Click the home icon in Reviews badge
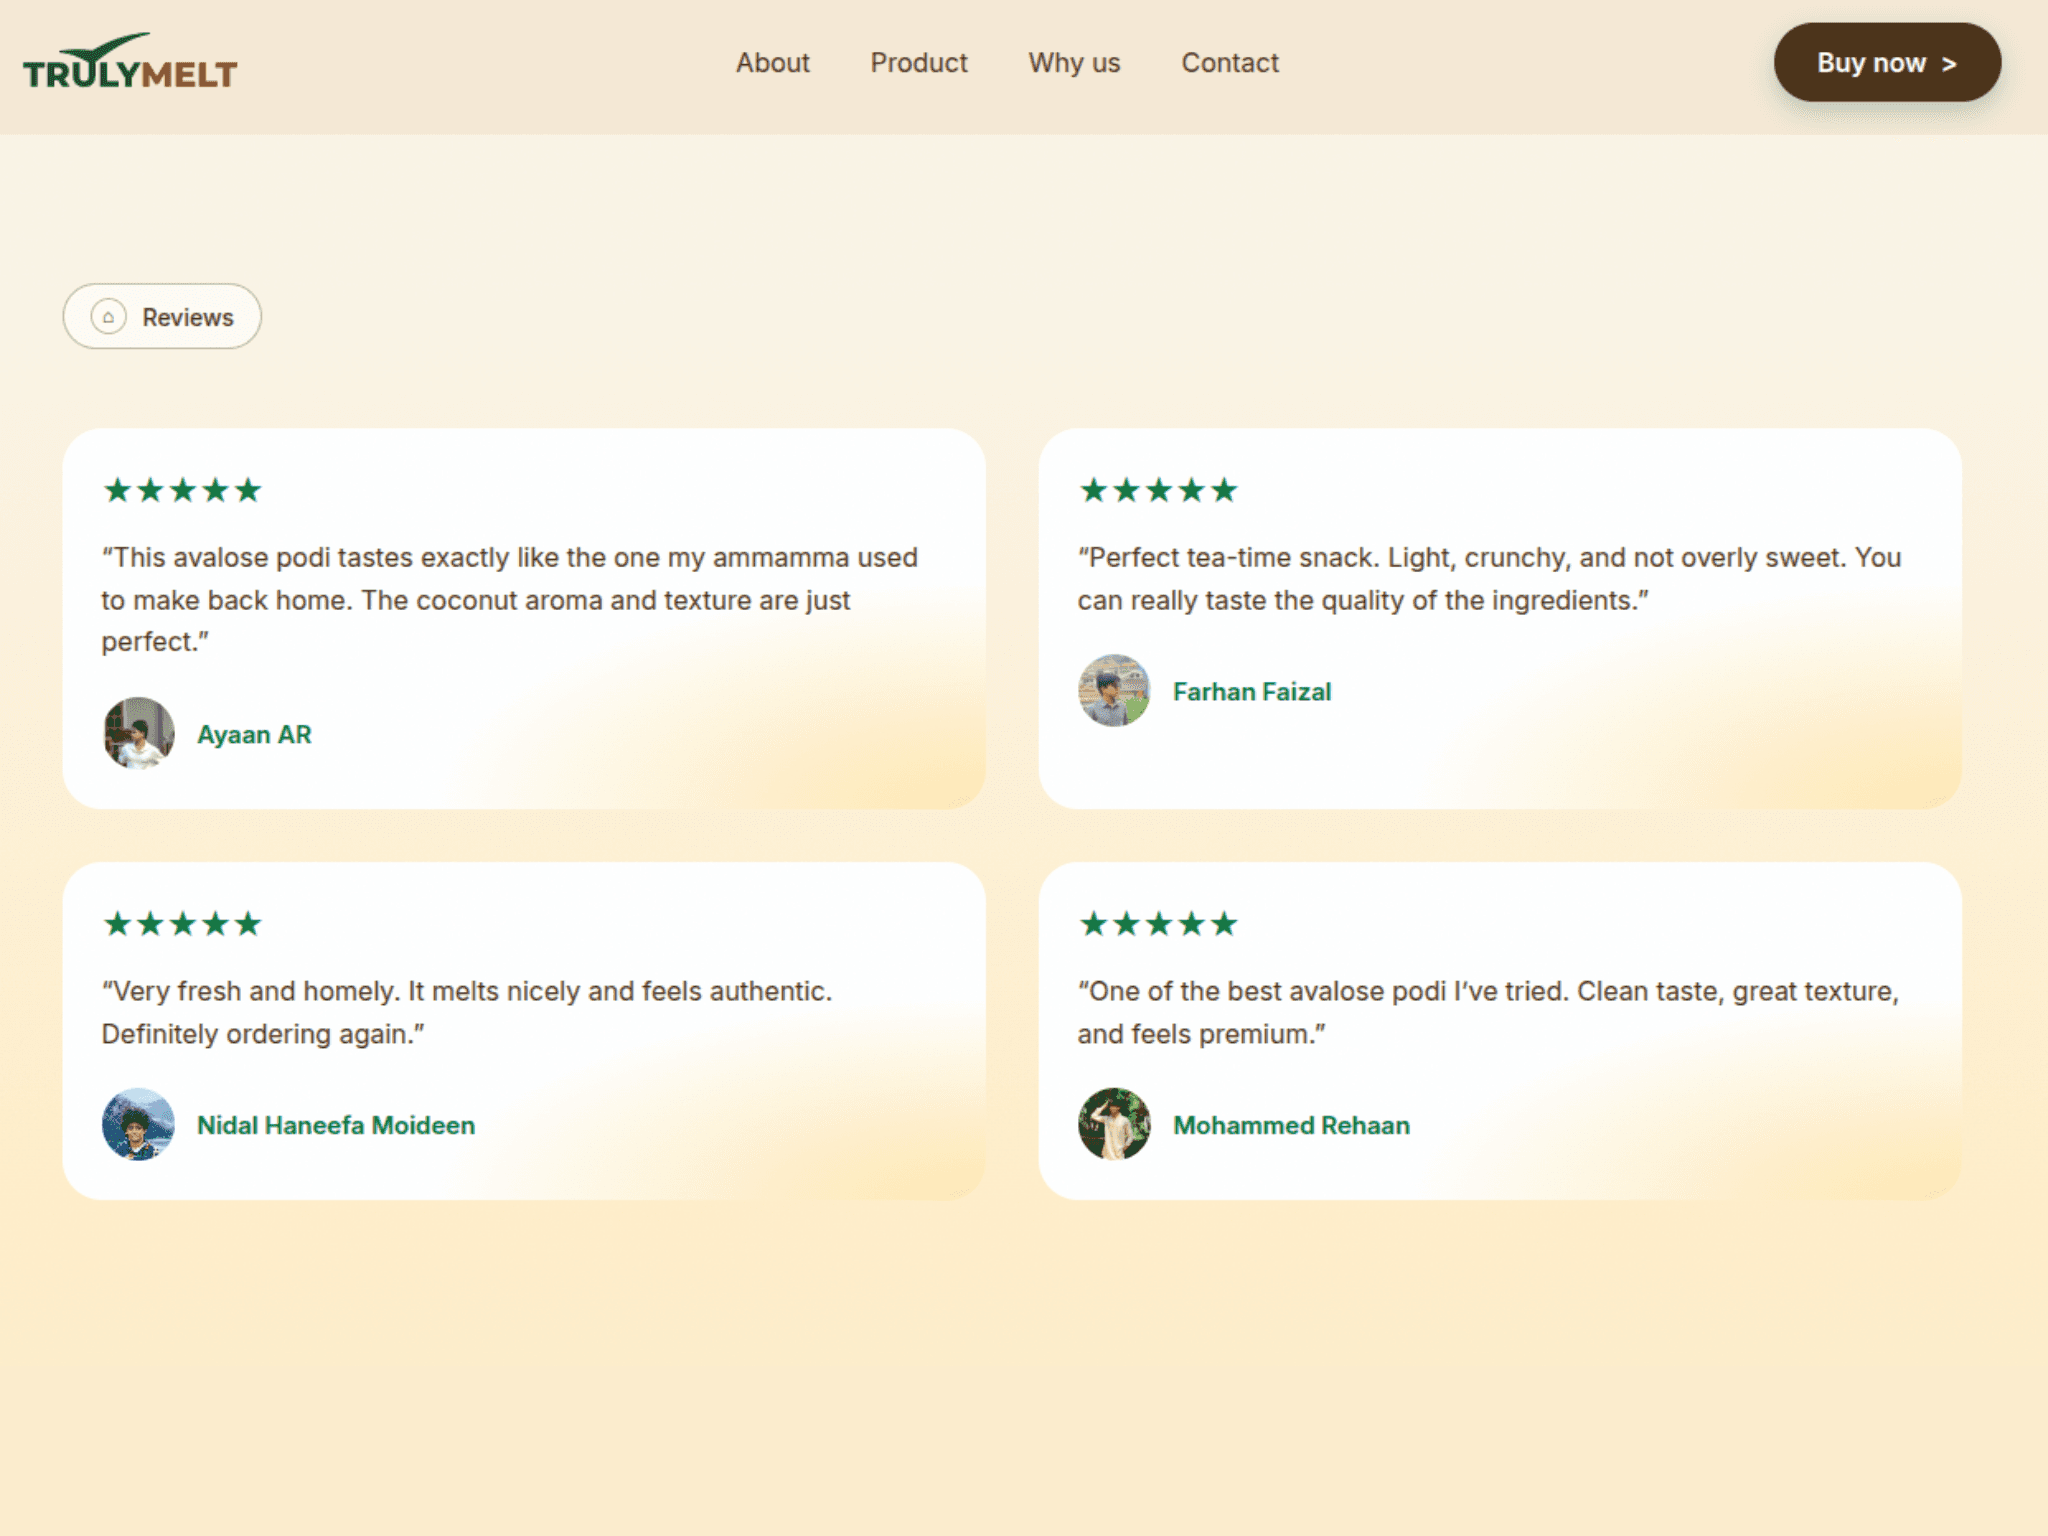Screen dimensions: 2048x1536 (x=108, y=317)
